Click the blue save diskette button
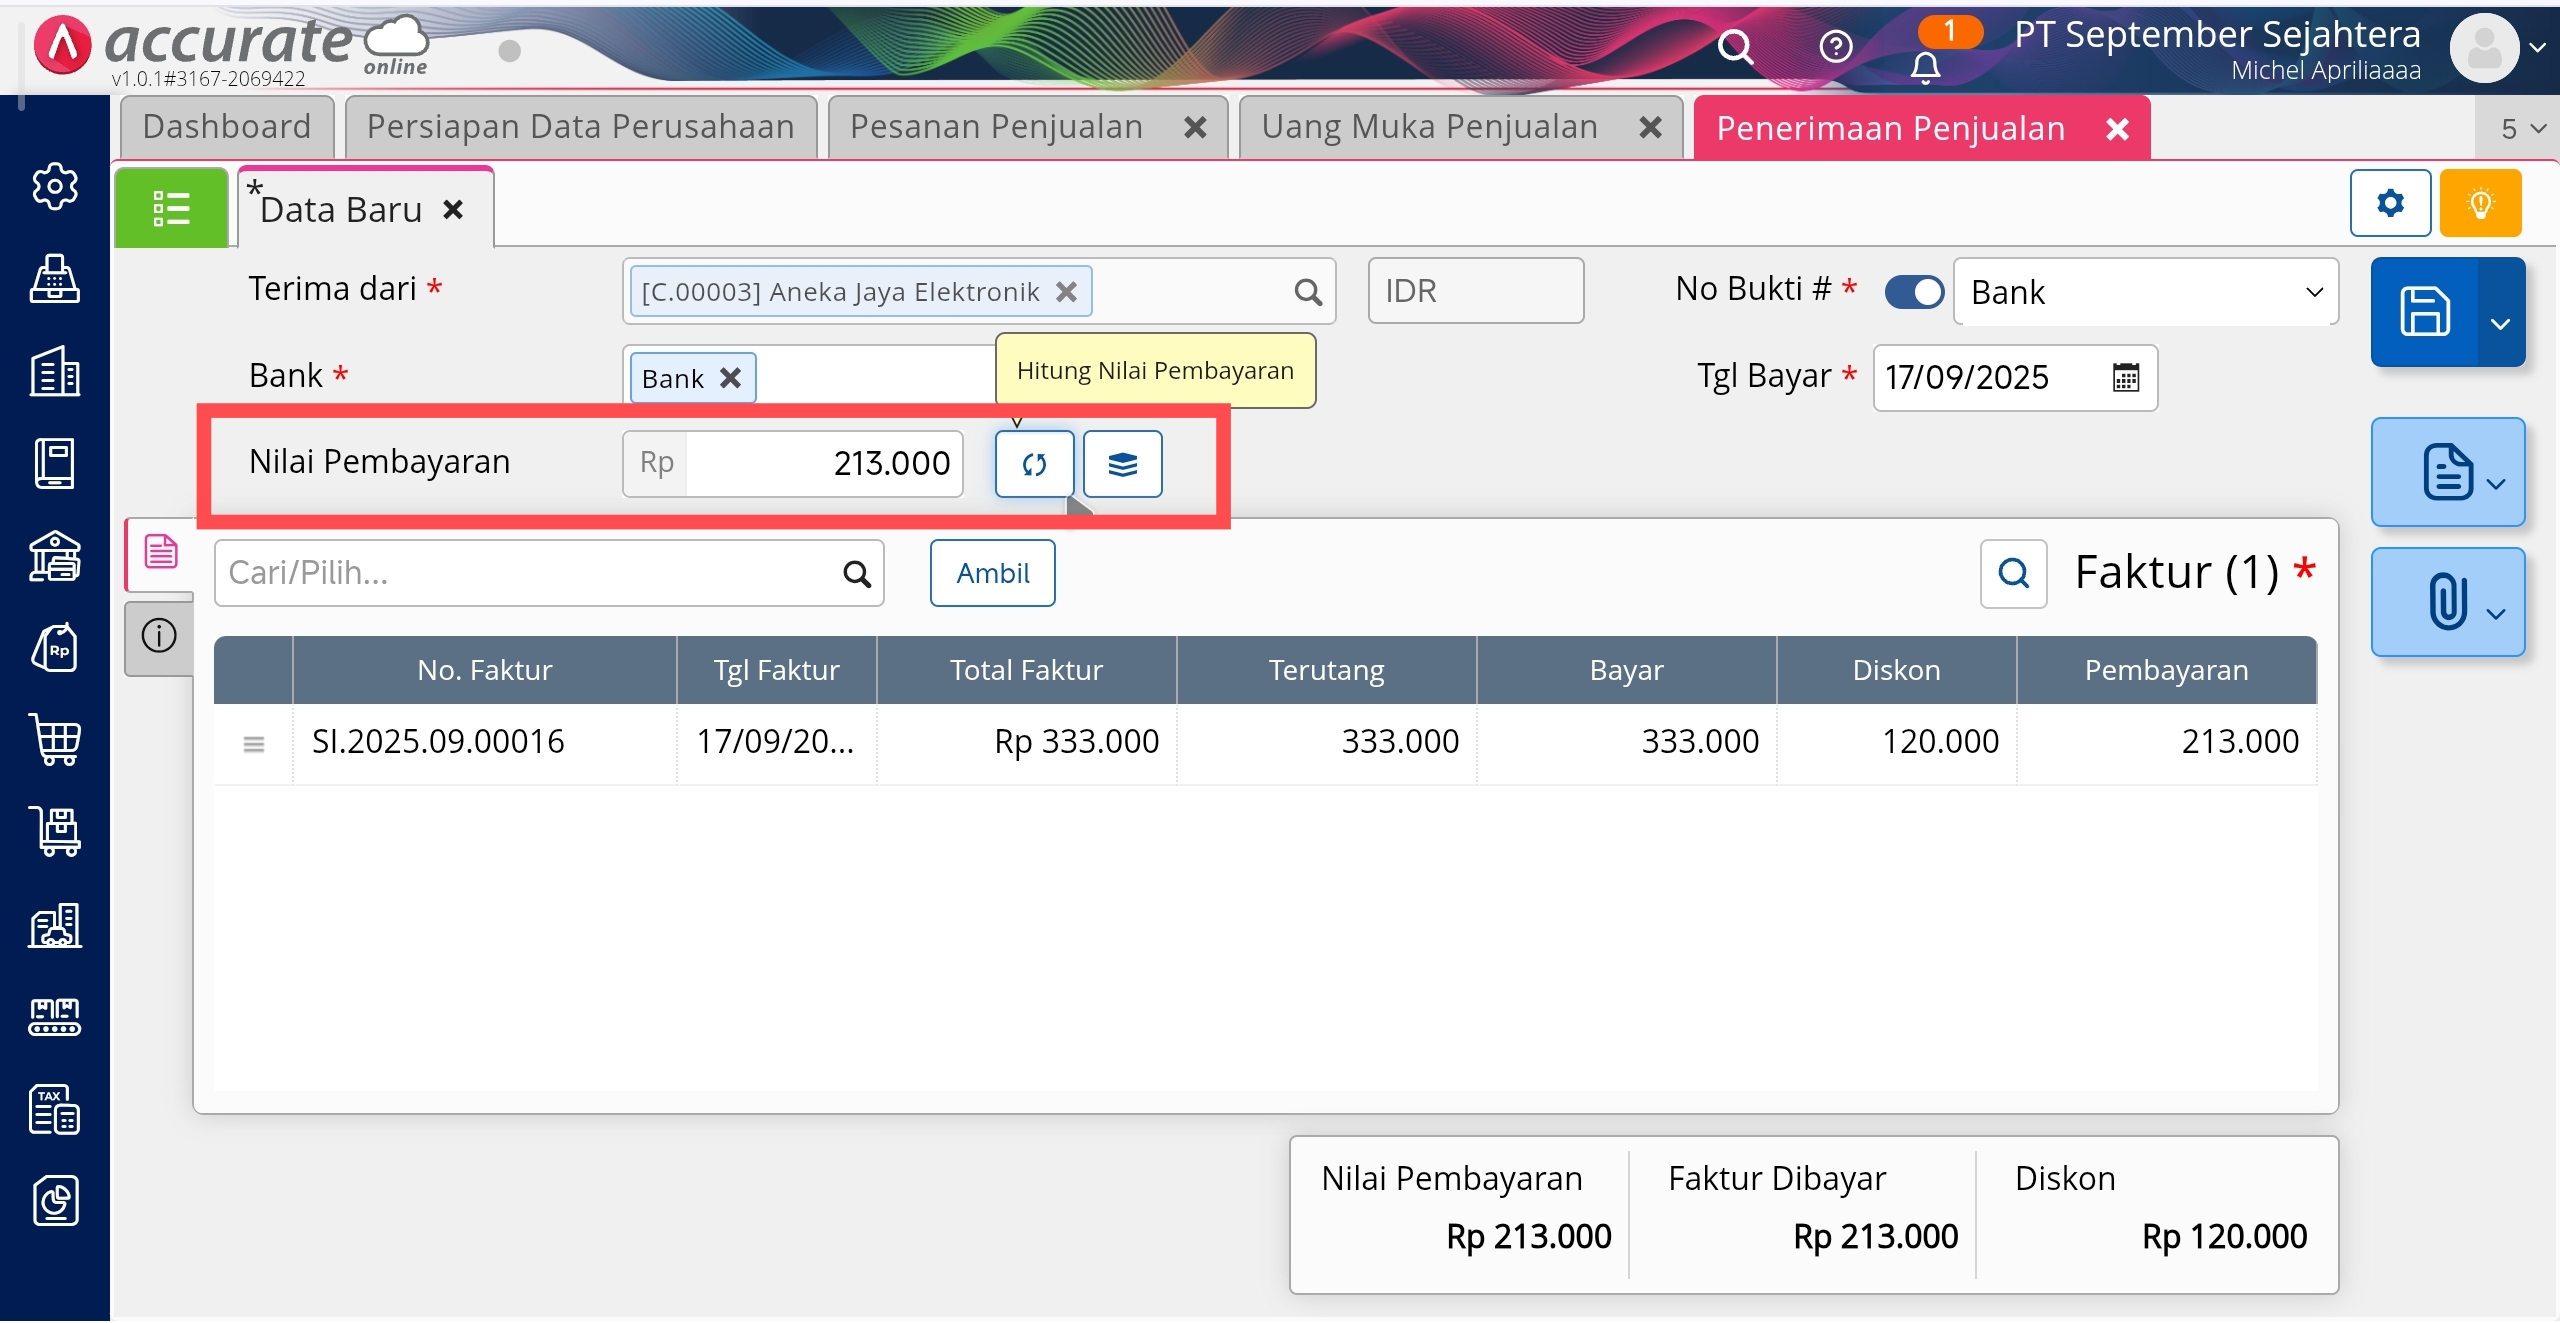Image resolution: width=2560 pixels, height=1323 pixels. (x=2424, y=312)
